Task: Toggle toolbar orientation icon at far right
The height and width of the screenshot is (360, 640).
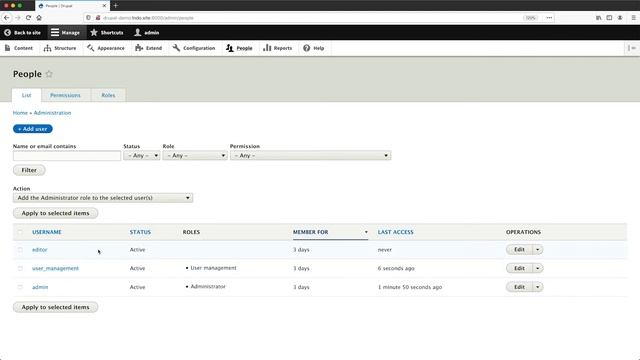Action: (x=631, y=48)
